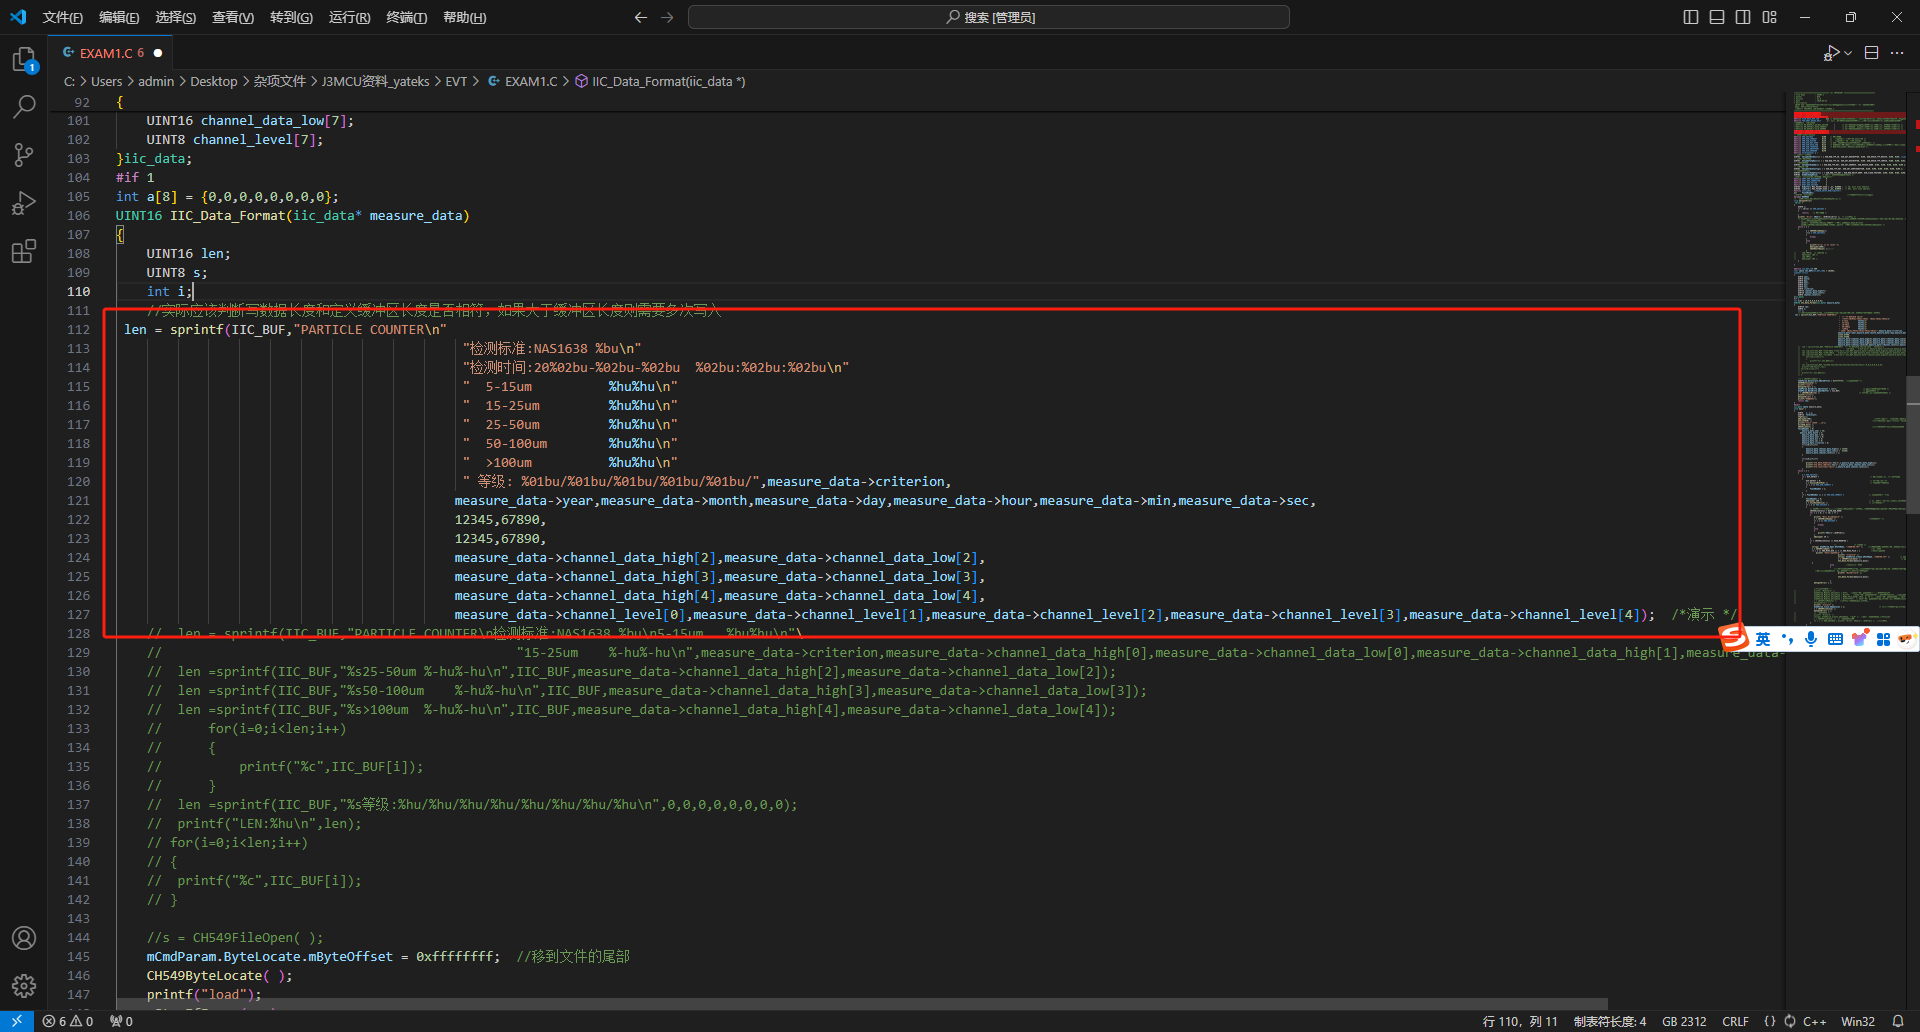Change the CRLF line ending

pyautogui.click(x=1736, y=1021)
